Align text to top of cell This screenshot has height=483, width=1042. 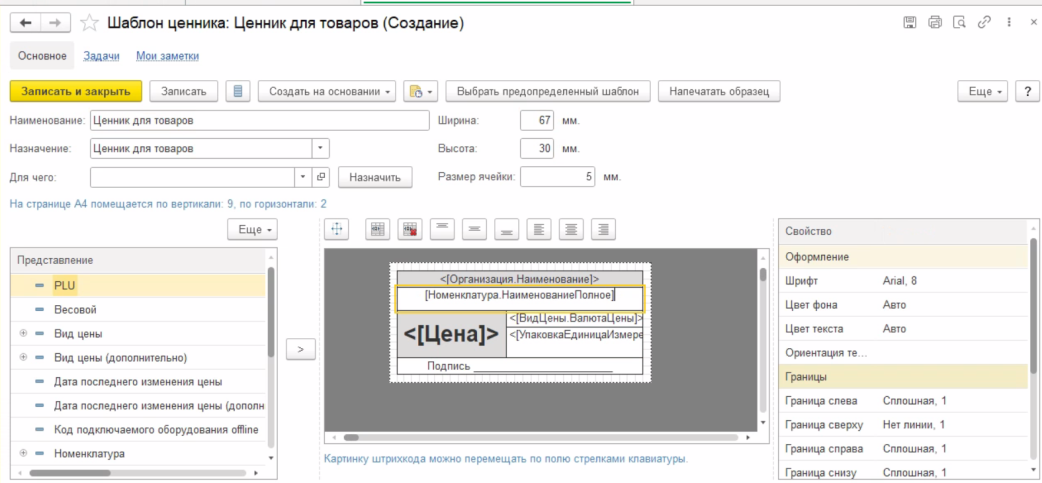(x=442, y=229)
